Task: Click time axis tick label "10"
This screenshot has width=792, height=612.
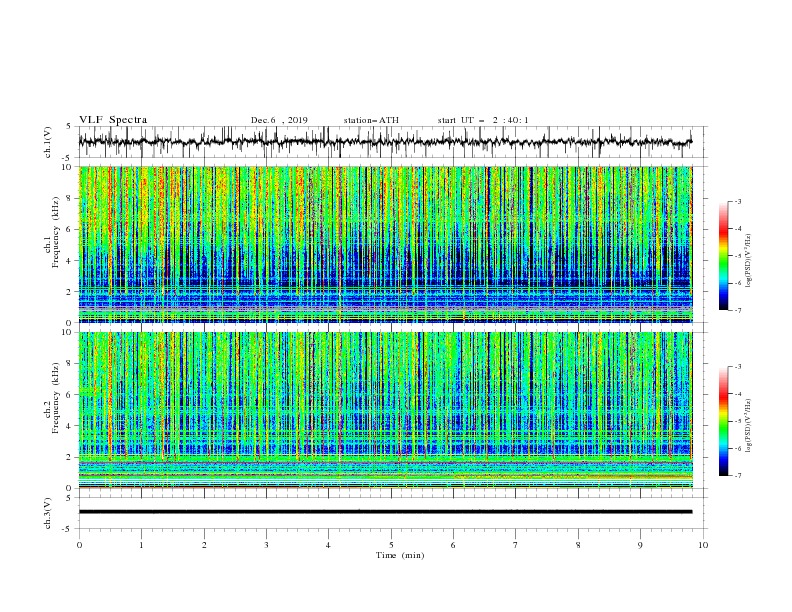Action: (x=703, y=545)
